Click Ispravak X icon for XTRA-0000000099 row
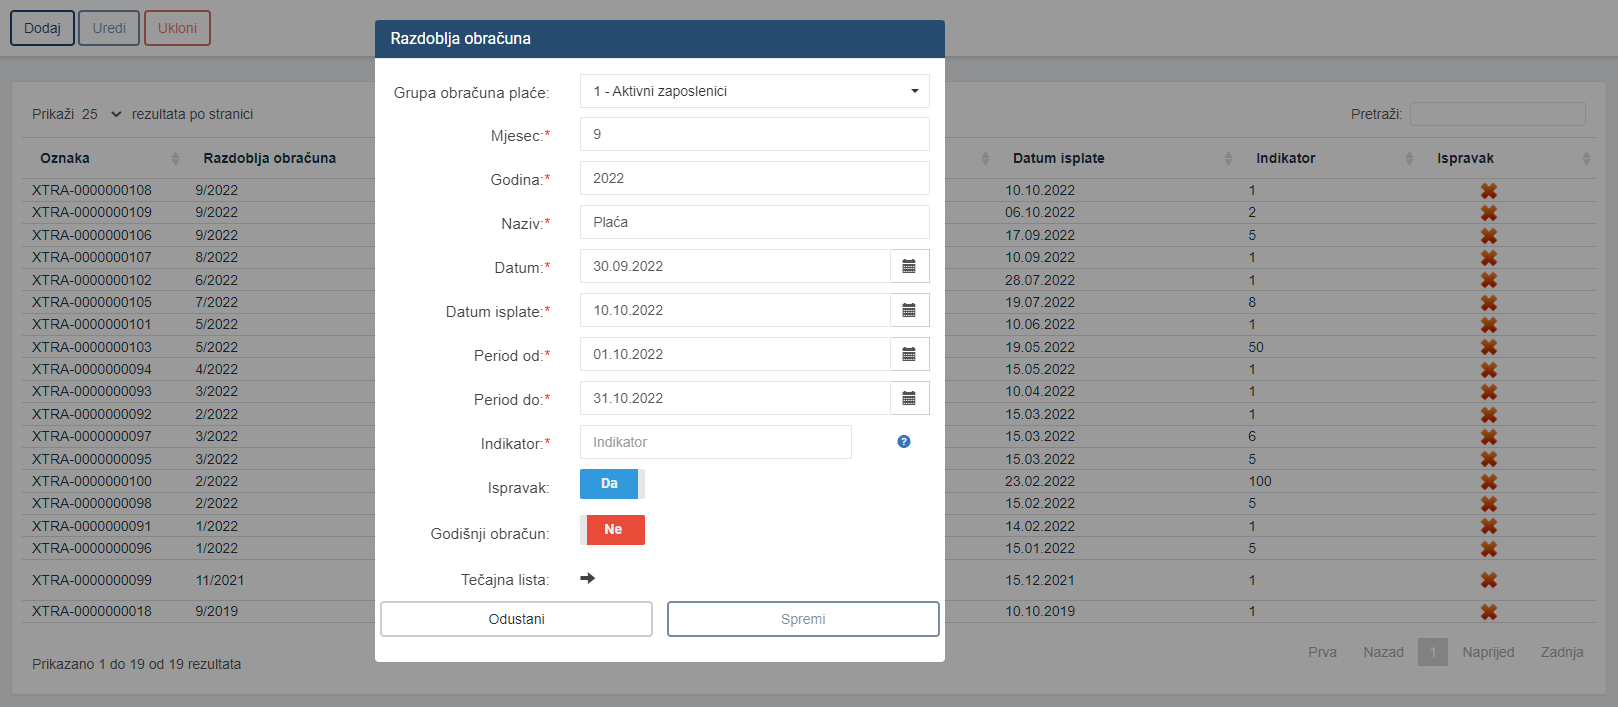 (x=1489, y=580)
